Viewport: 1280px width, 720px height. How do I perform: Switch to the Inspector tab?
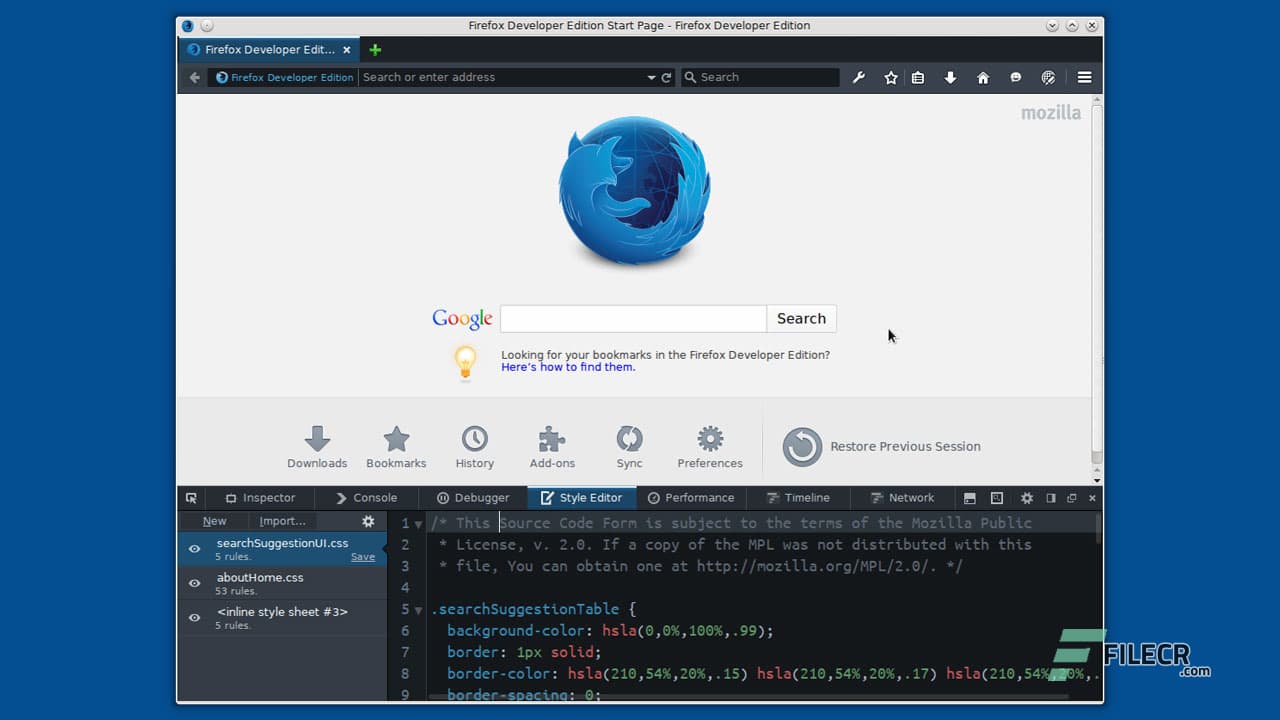point(260,497)
